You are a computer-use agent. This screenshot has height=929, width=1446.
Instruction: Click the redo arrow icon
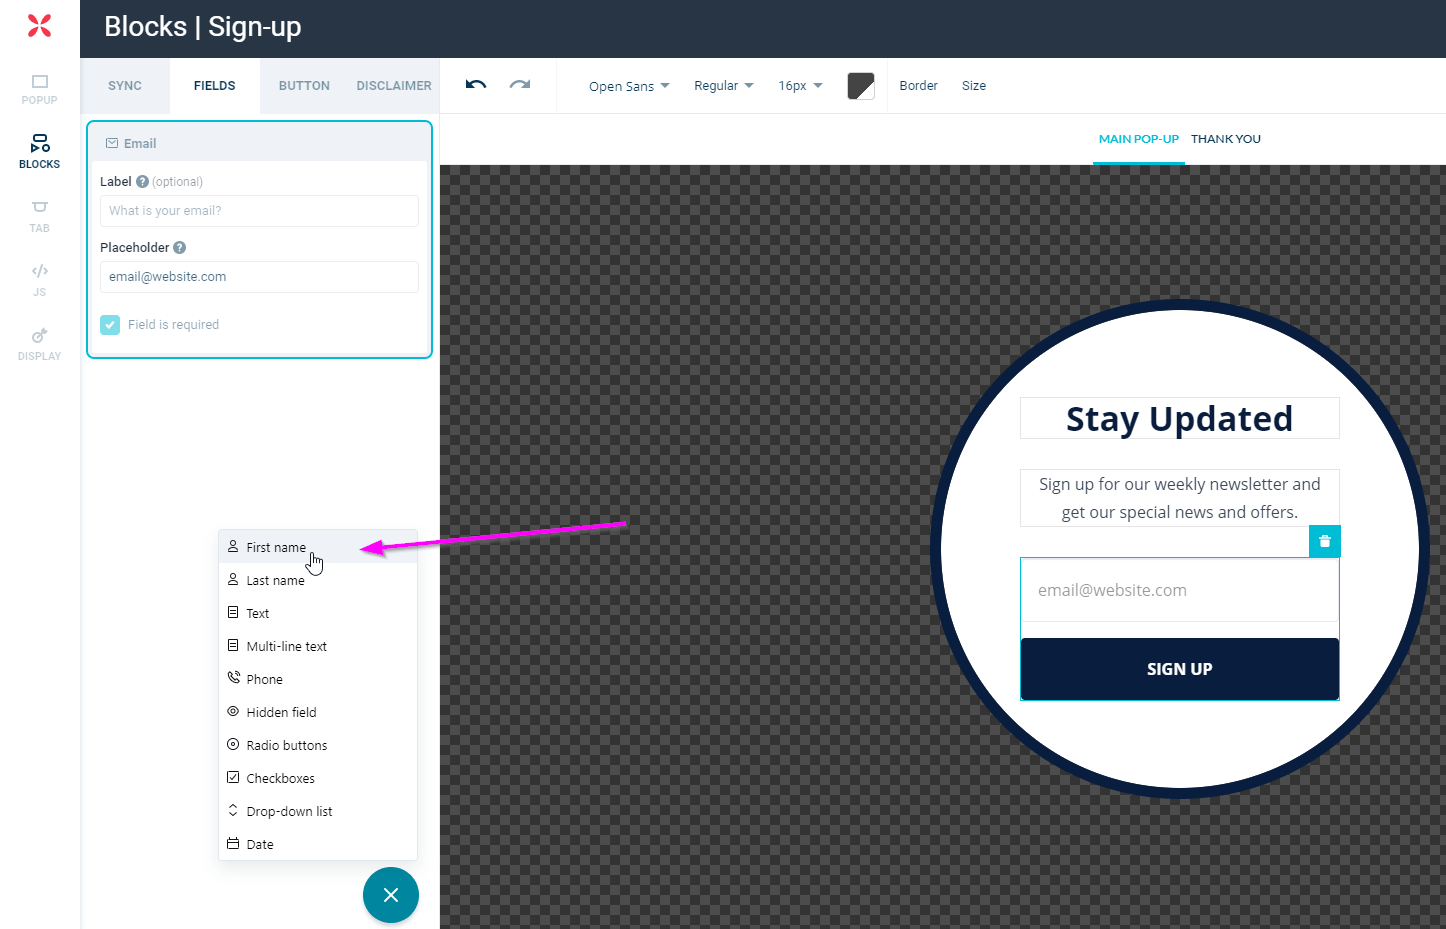pyautogui.click(x=519, y=85)
